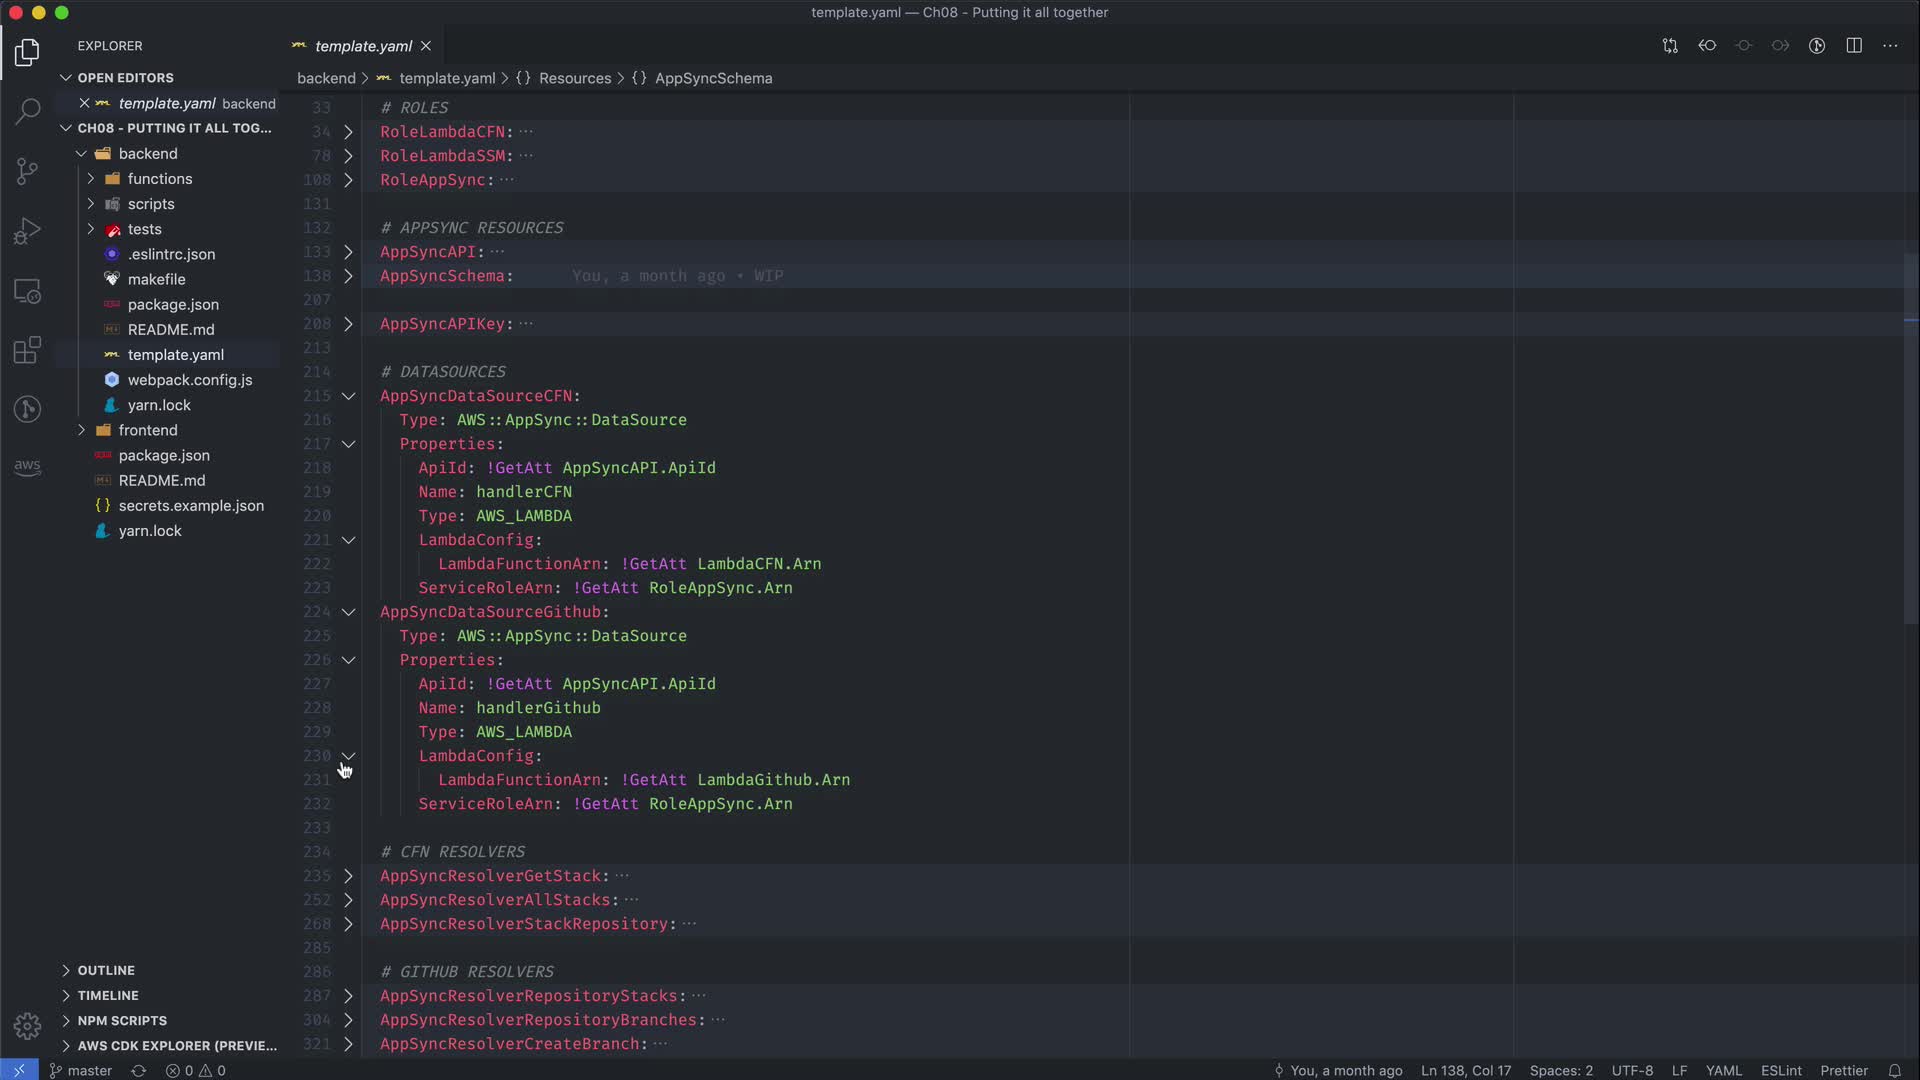The image size is (1920, 1080).
Task: Open the Run and Debug view
Action: point(27,231)
